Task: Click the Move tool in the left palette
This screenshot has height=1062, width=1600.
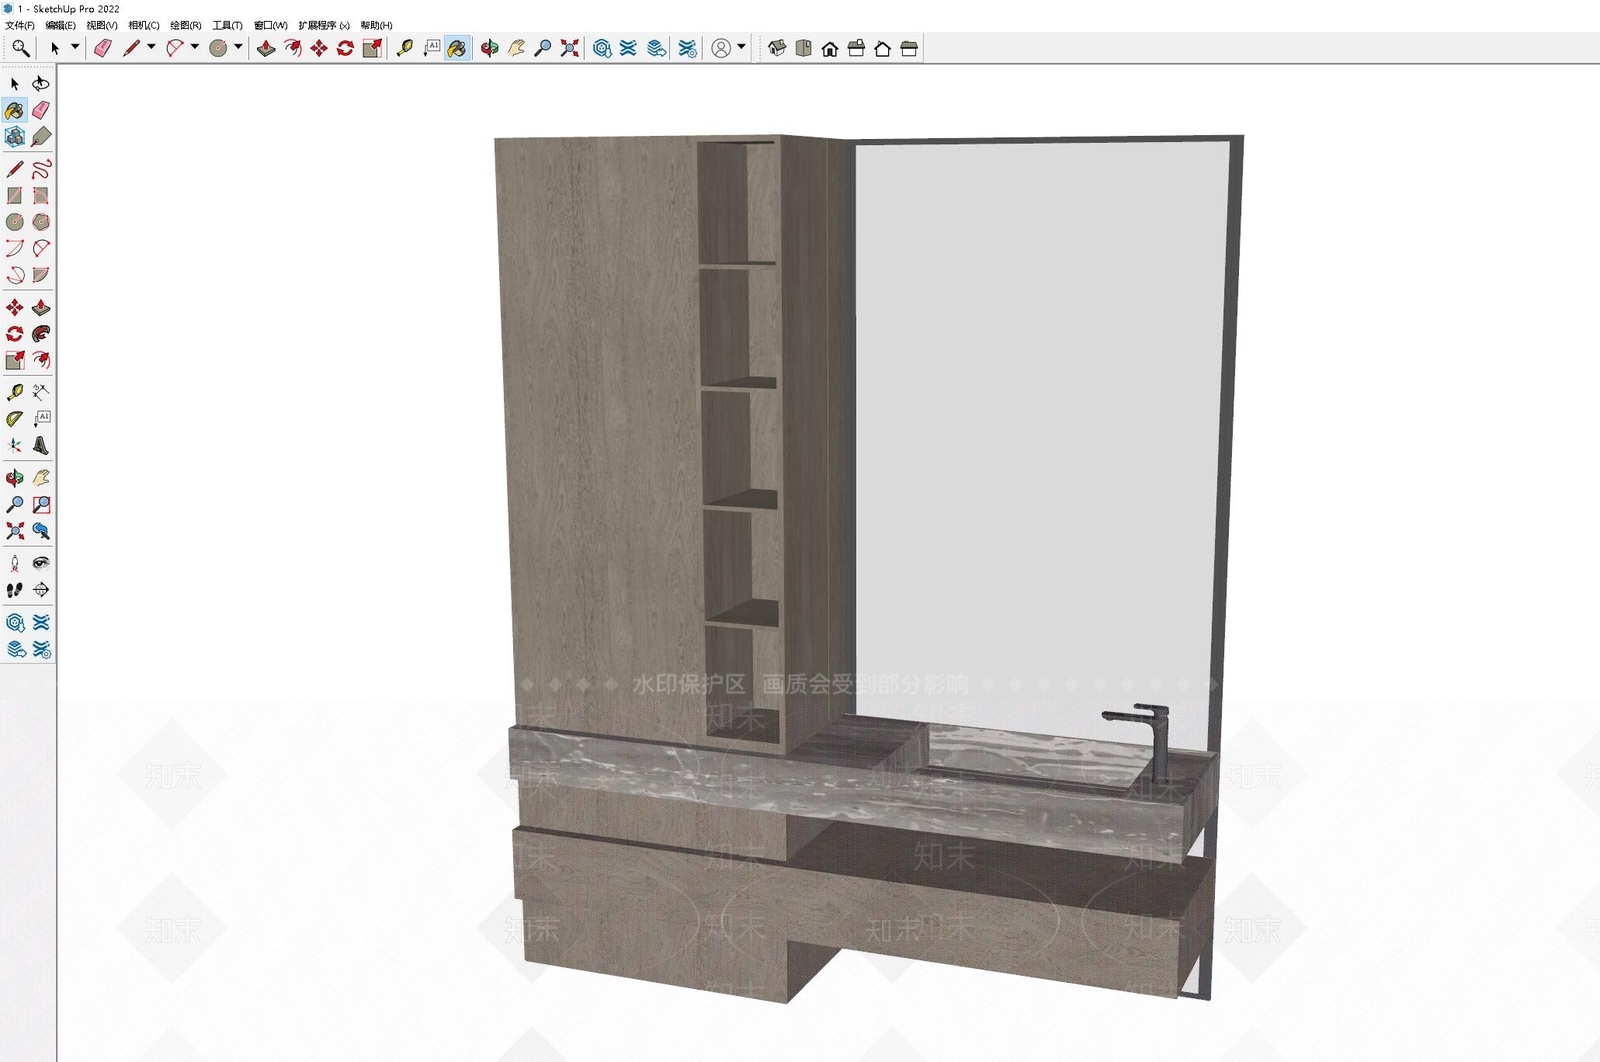Action: point(15,308)
